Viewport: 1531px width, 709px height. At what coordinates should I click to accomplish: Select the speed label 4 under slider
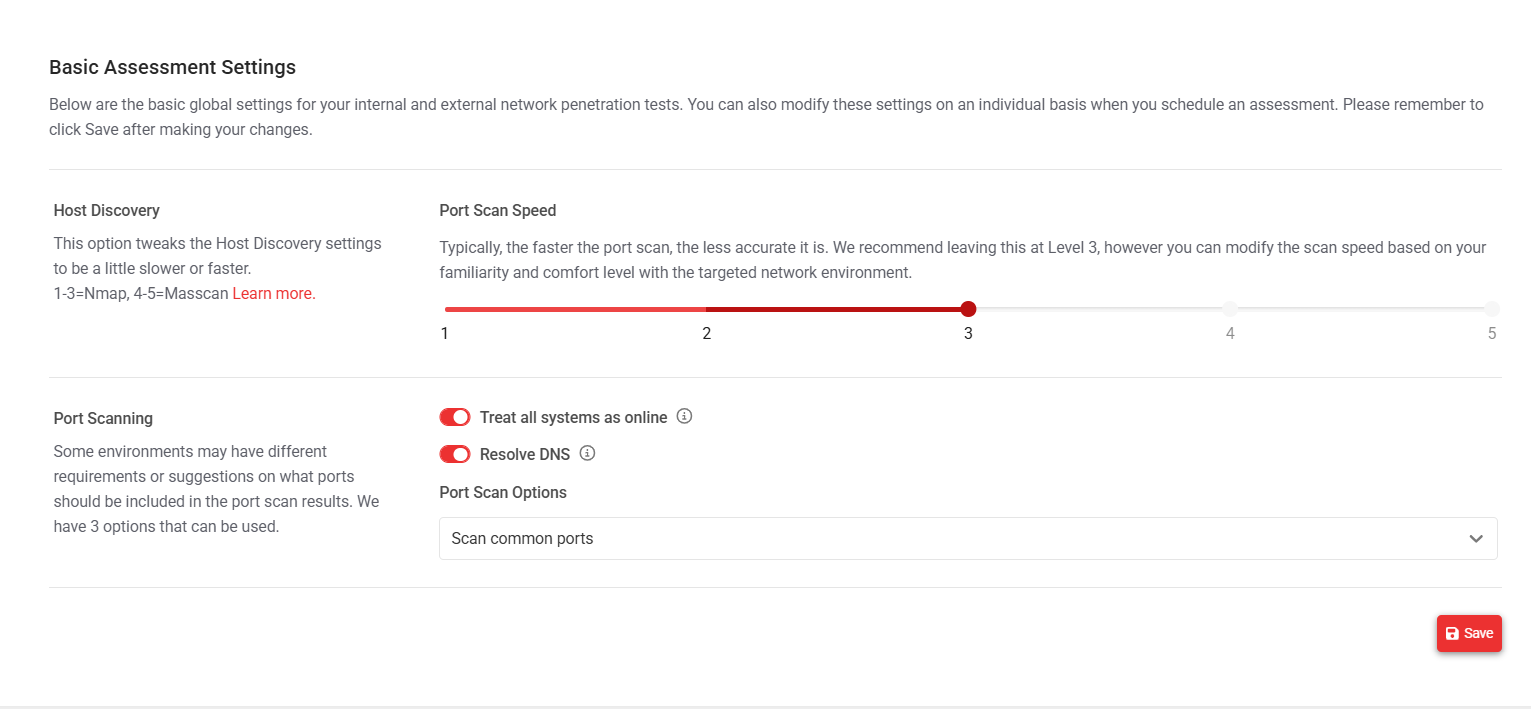point(1230,334)
